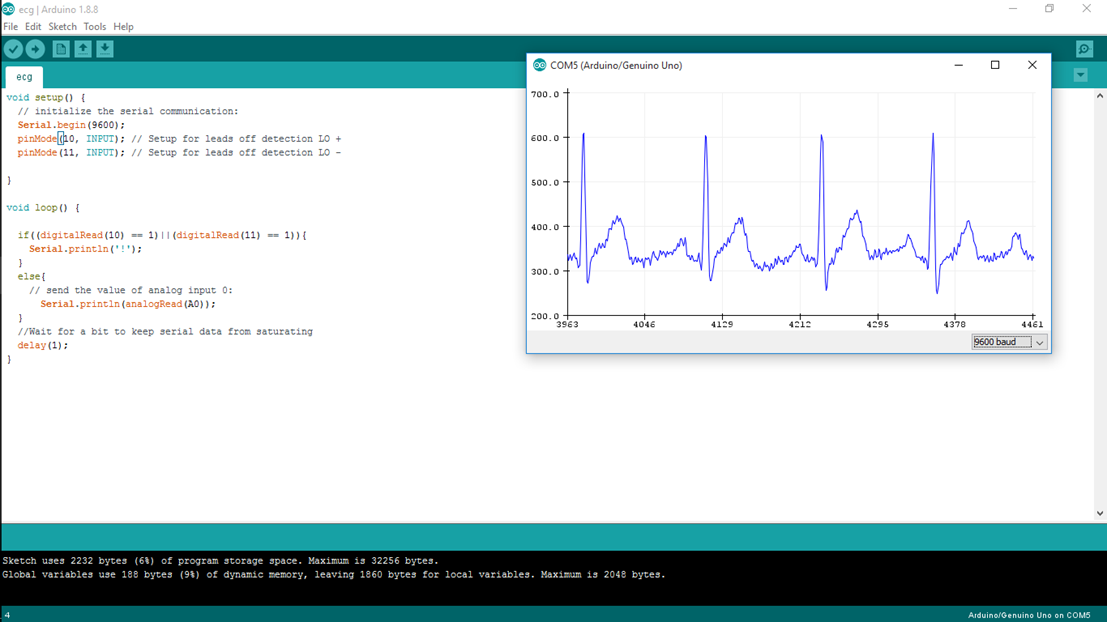Open the tab options dropdown arrow
The height and width of the screenshot is (622, 1107).
pos(1080,75)
